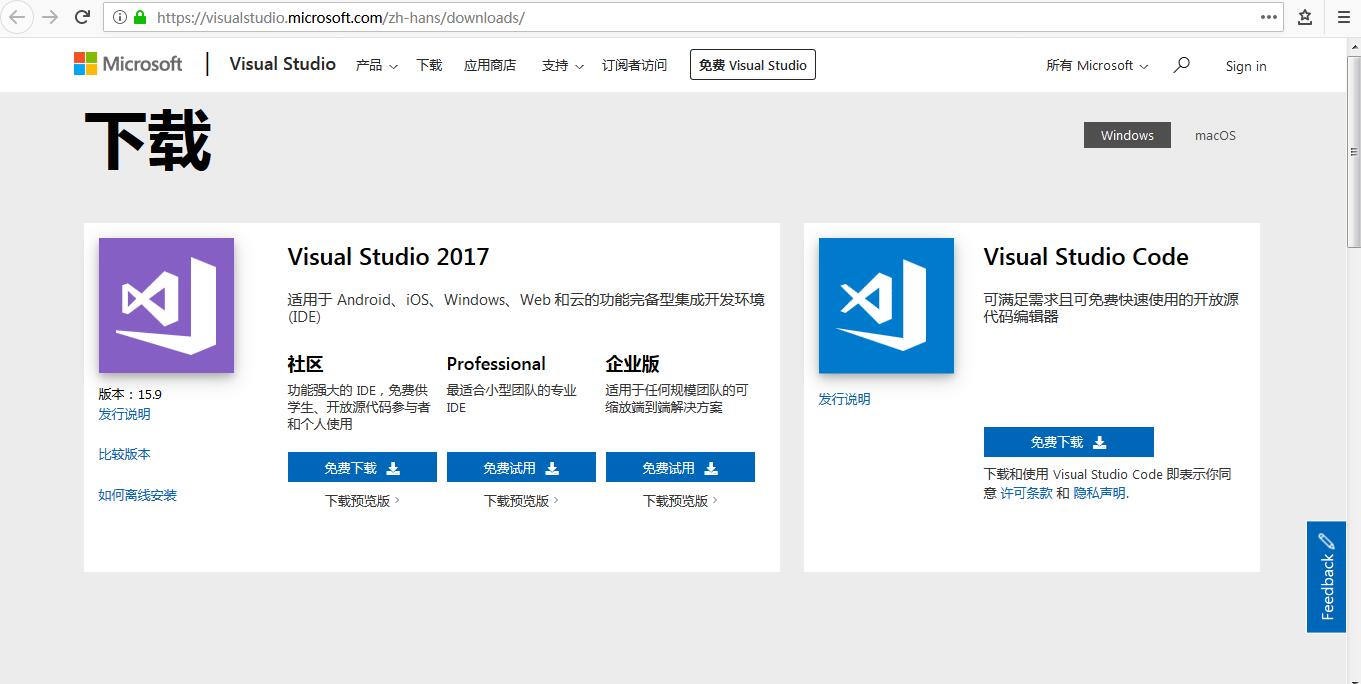Open 下载预览版 under Professional
The image size is (1361, 684).
click(521, 501)
